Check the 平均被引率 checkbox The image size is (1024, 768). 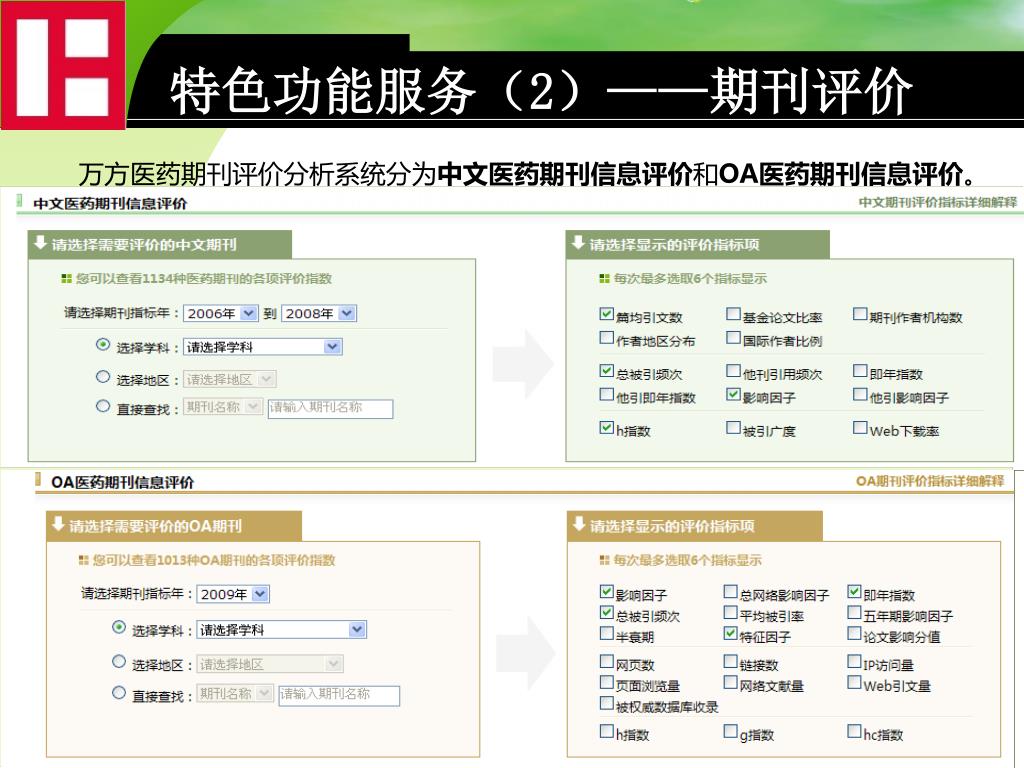[x=730, y=613]
